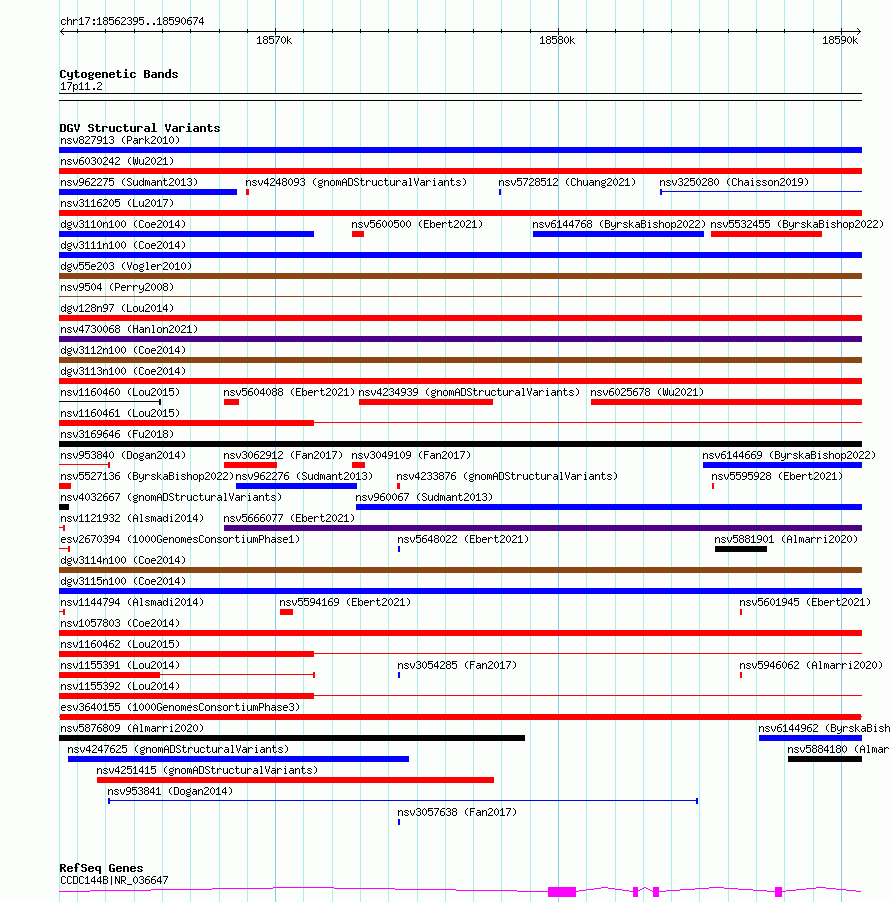Click the purple nsv4730068 (Hanlon2021) bar
The width and height of the screenshot is (890, 902).
pyautogui.click(x=460, y=339)
